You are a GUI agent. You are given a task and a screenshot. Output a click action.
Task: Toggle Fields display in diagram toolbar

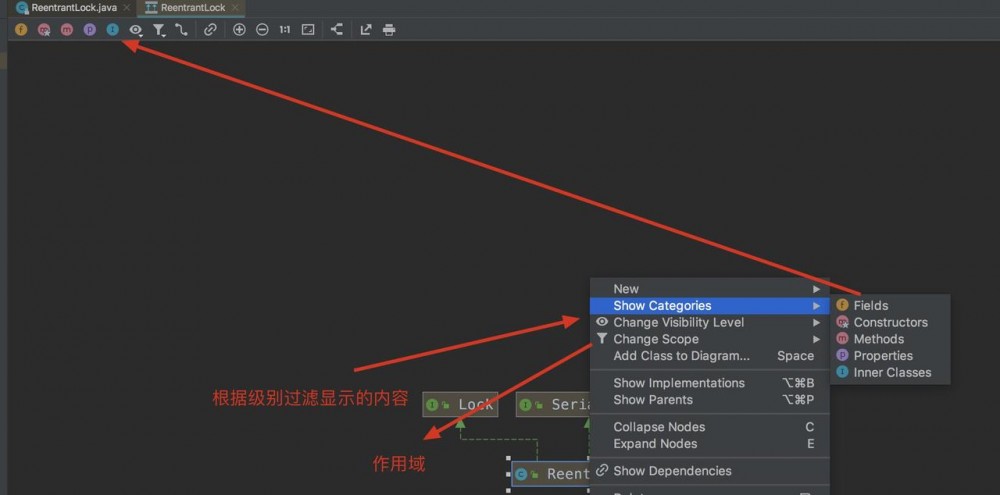(21, 29)
